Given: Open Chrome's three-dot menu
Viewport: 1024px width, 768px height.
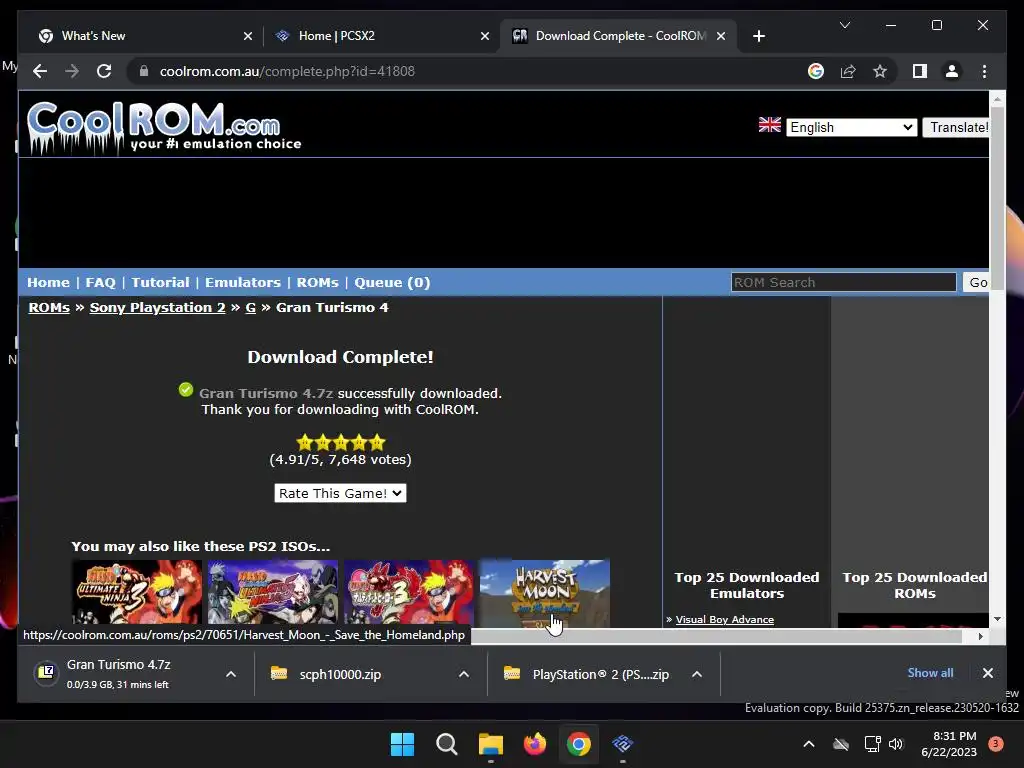Looking at the screenshot, I should (984, 71).
